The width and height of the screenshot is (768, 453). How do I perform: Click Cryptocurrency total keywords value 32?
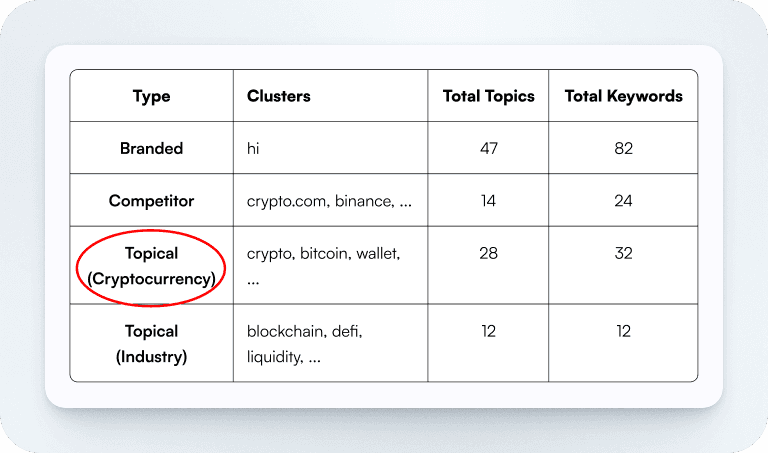[x=623, y=254]
